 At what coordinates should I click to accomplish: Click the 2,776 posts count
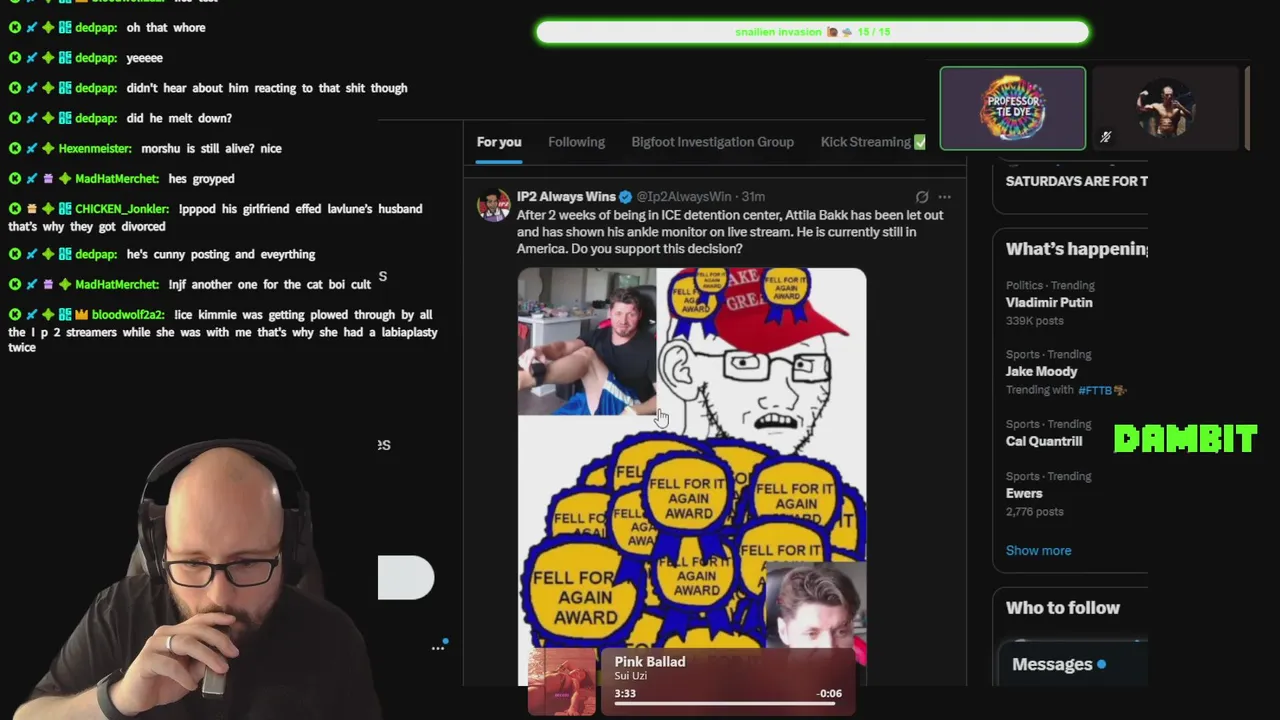tap(1034, 512)
